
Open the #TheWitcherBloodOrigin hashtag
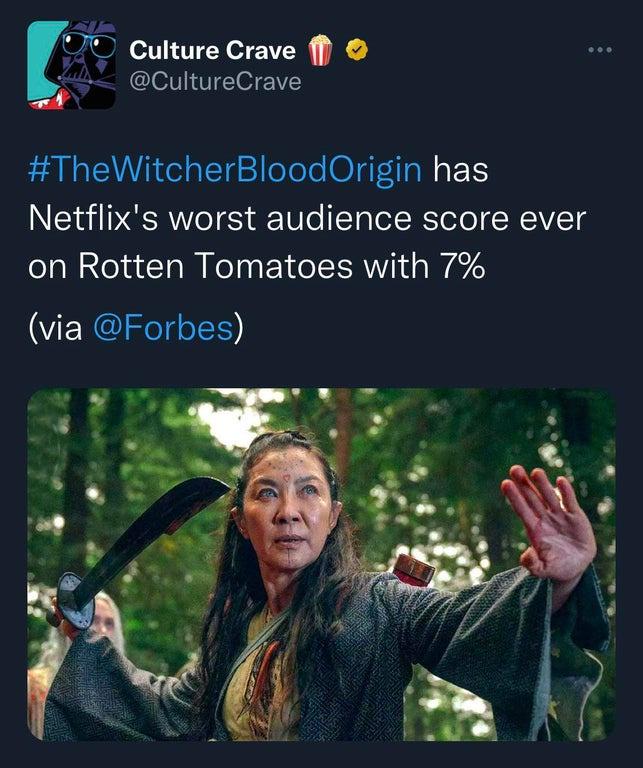click(224, 169)
